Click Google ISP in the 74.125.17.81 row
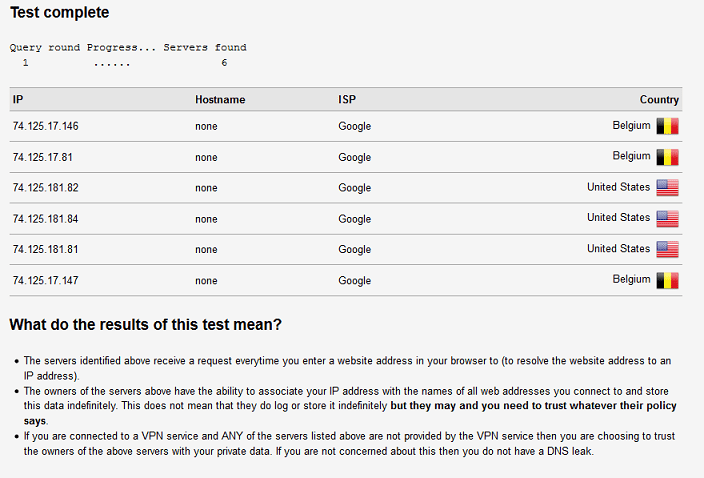Screen dimensions: 704x478 click(x=355, y=158)
